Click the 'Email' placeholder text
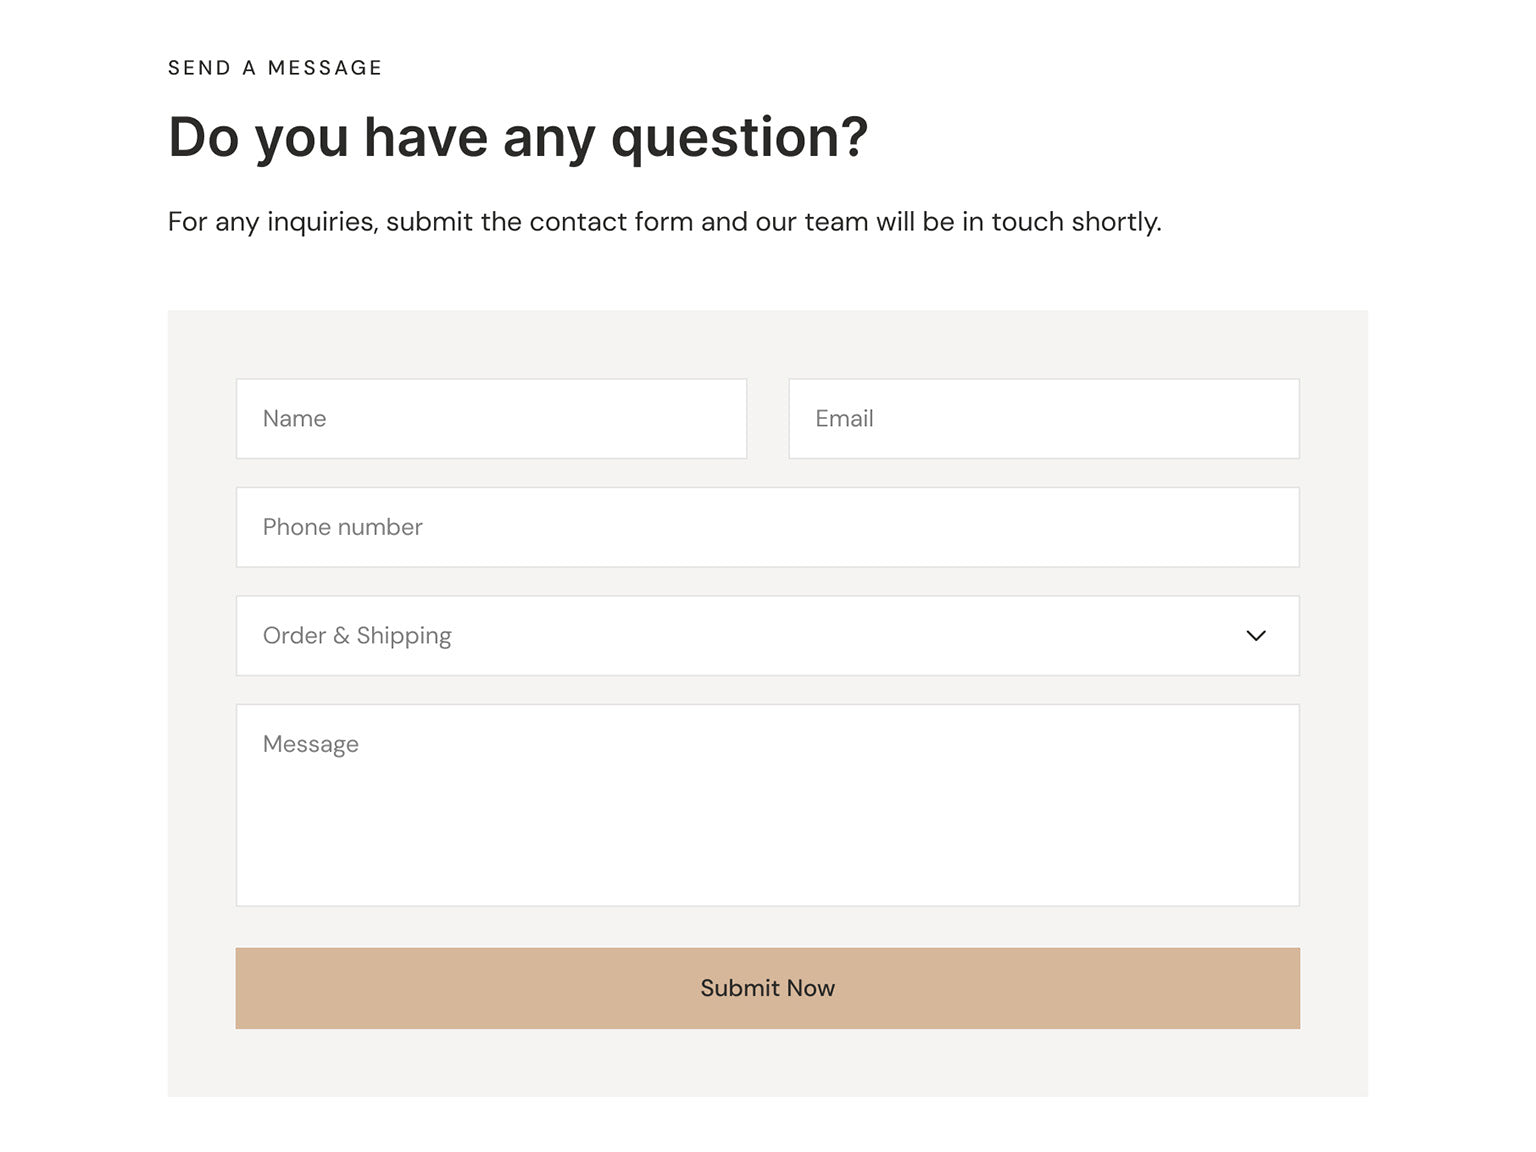 pos(844,419)
